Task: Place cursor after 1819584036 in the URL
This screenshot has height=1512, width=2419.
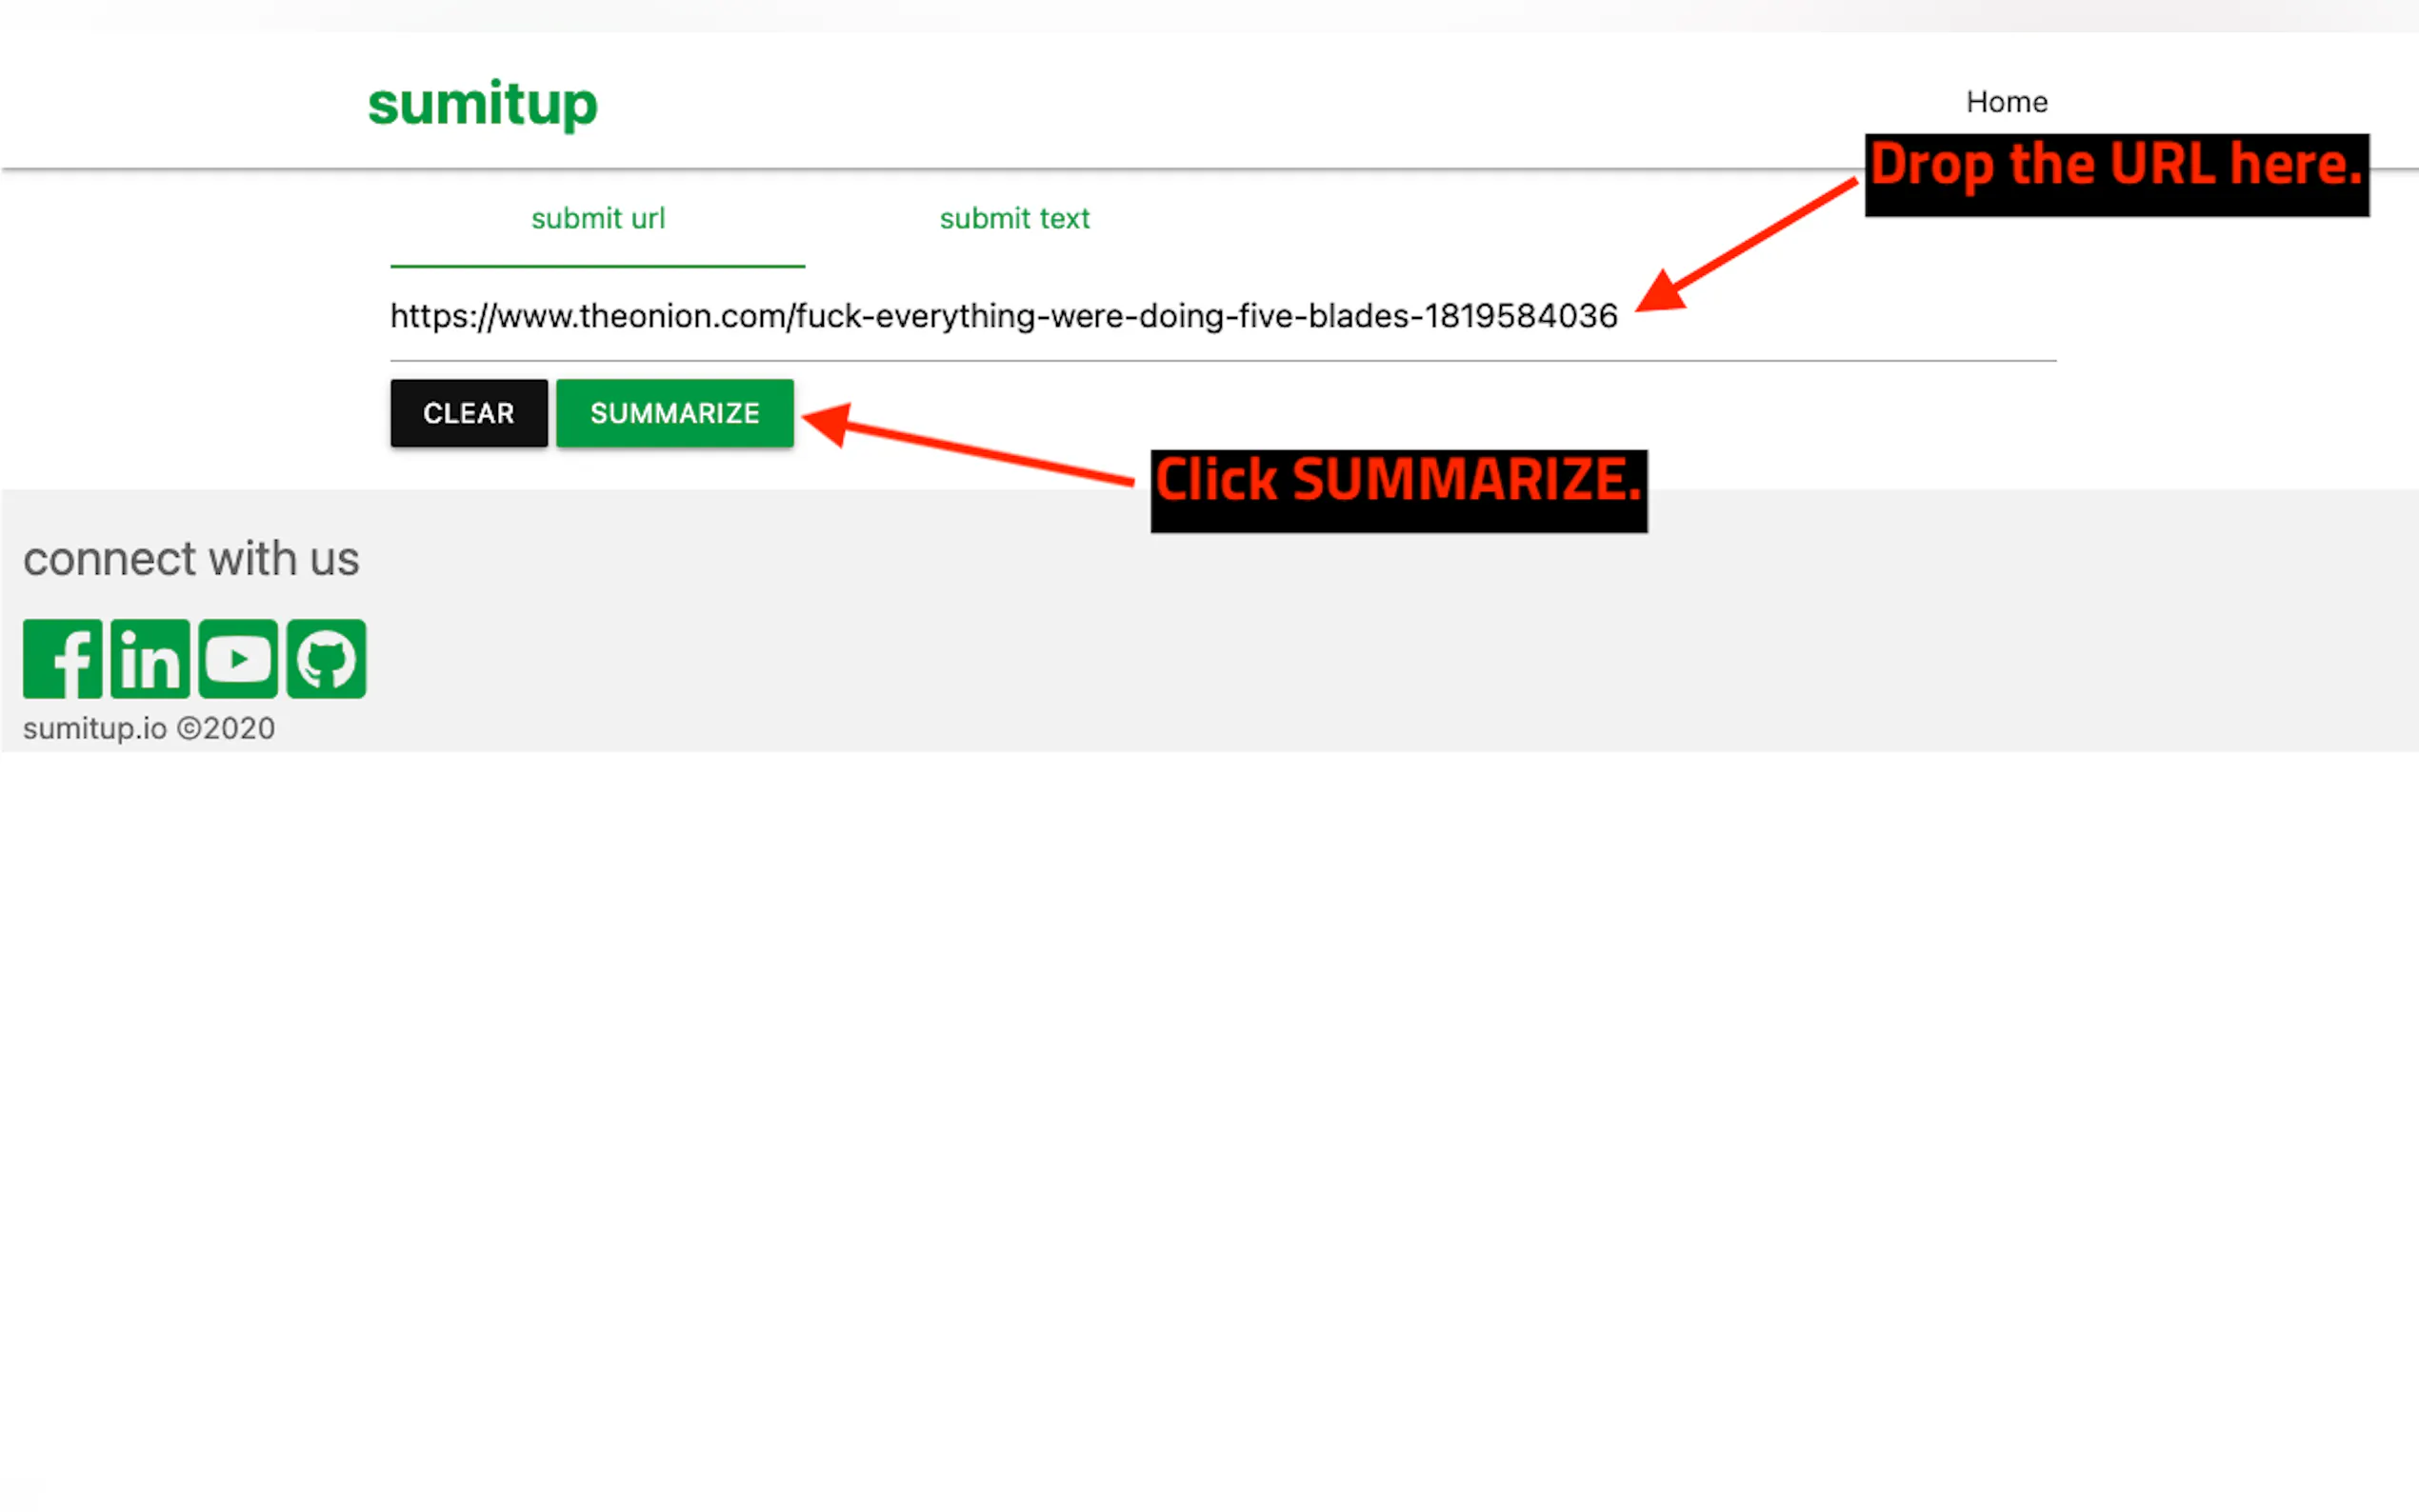Action: click(x=1619, y=317)
